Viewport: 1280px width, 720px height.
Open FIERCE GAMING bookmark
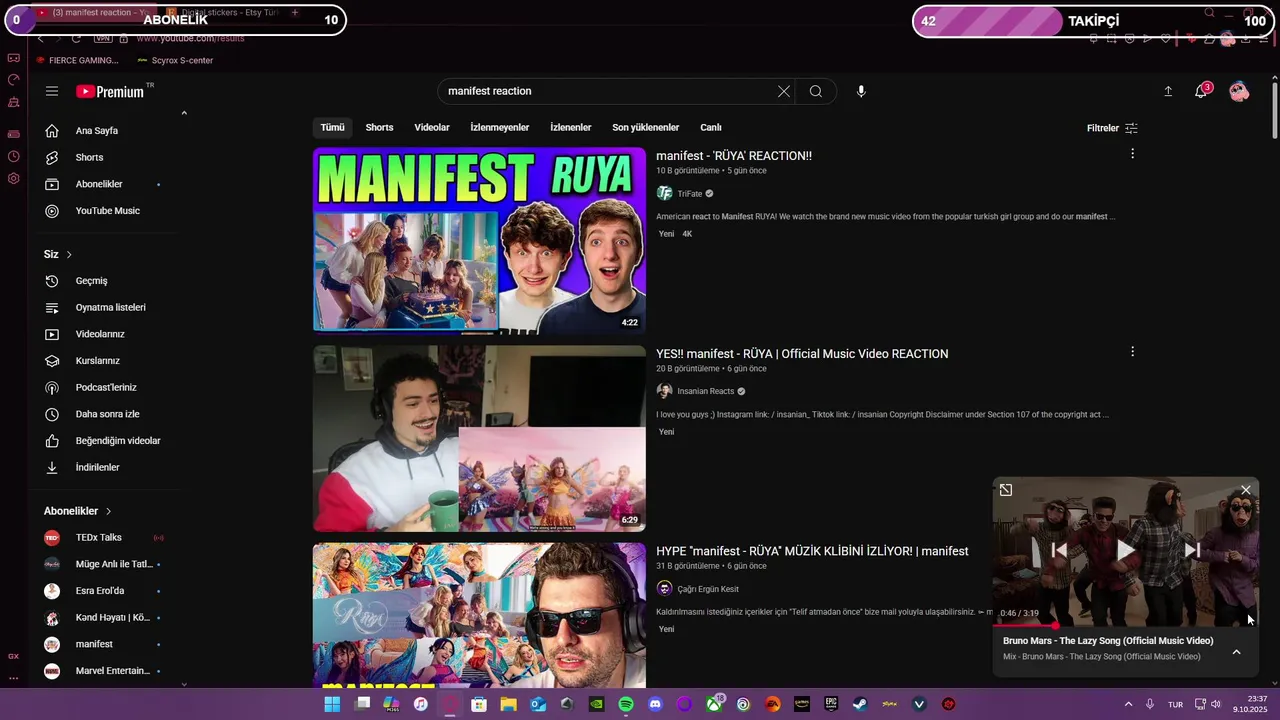pos(76,60)
